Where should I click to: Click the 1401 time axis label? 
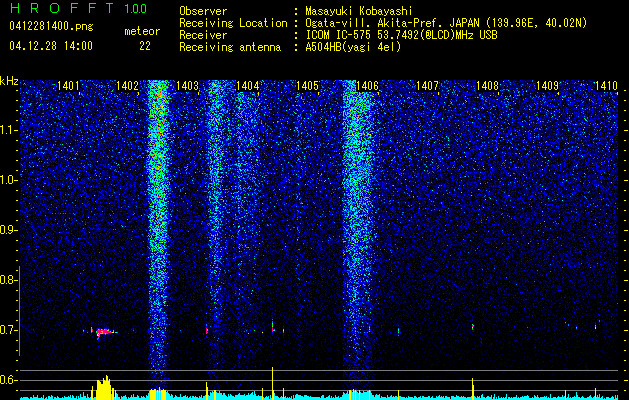68,85
